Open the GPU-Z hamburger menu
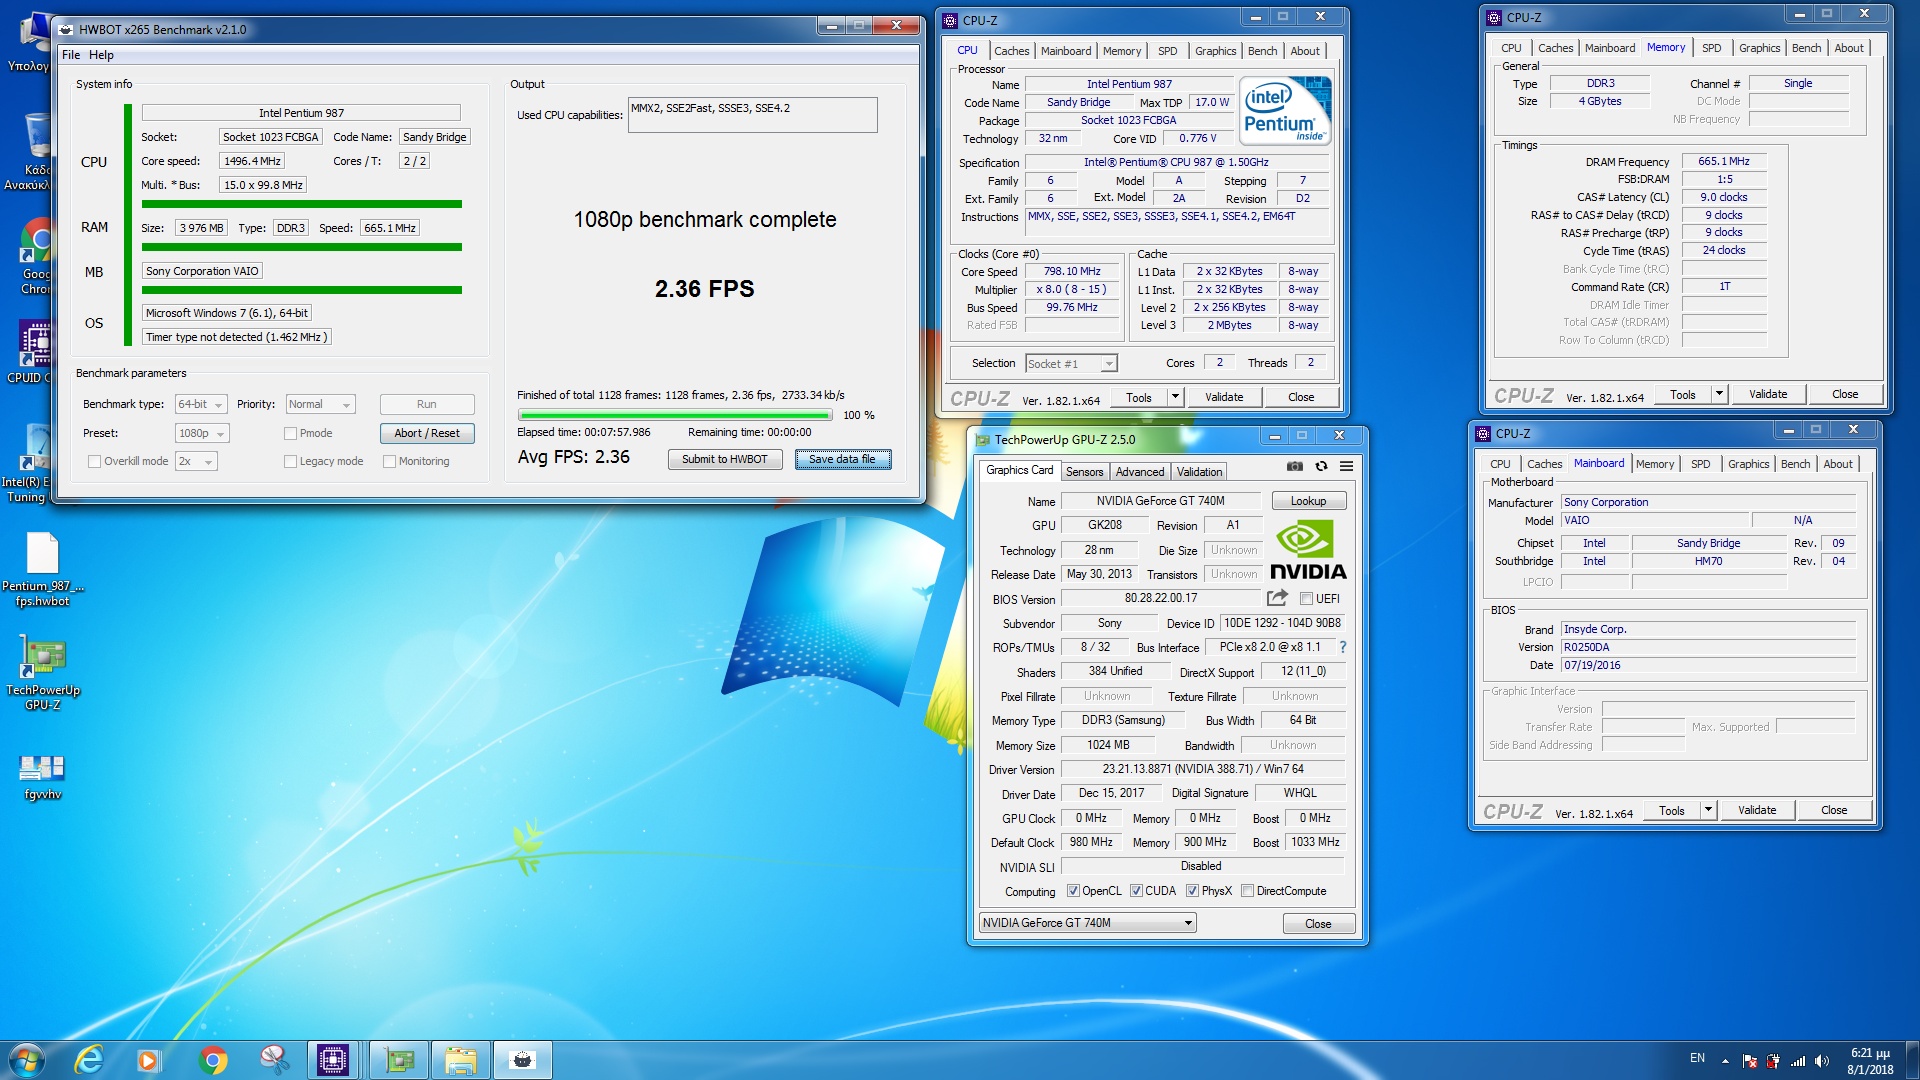The width and height of the screenshot is (1920, 1080). (x=1346, y=466)
